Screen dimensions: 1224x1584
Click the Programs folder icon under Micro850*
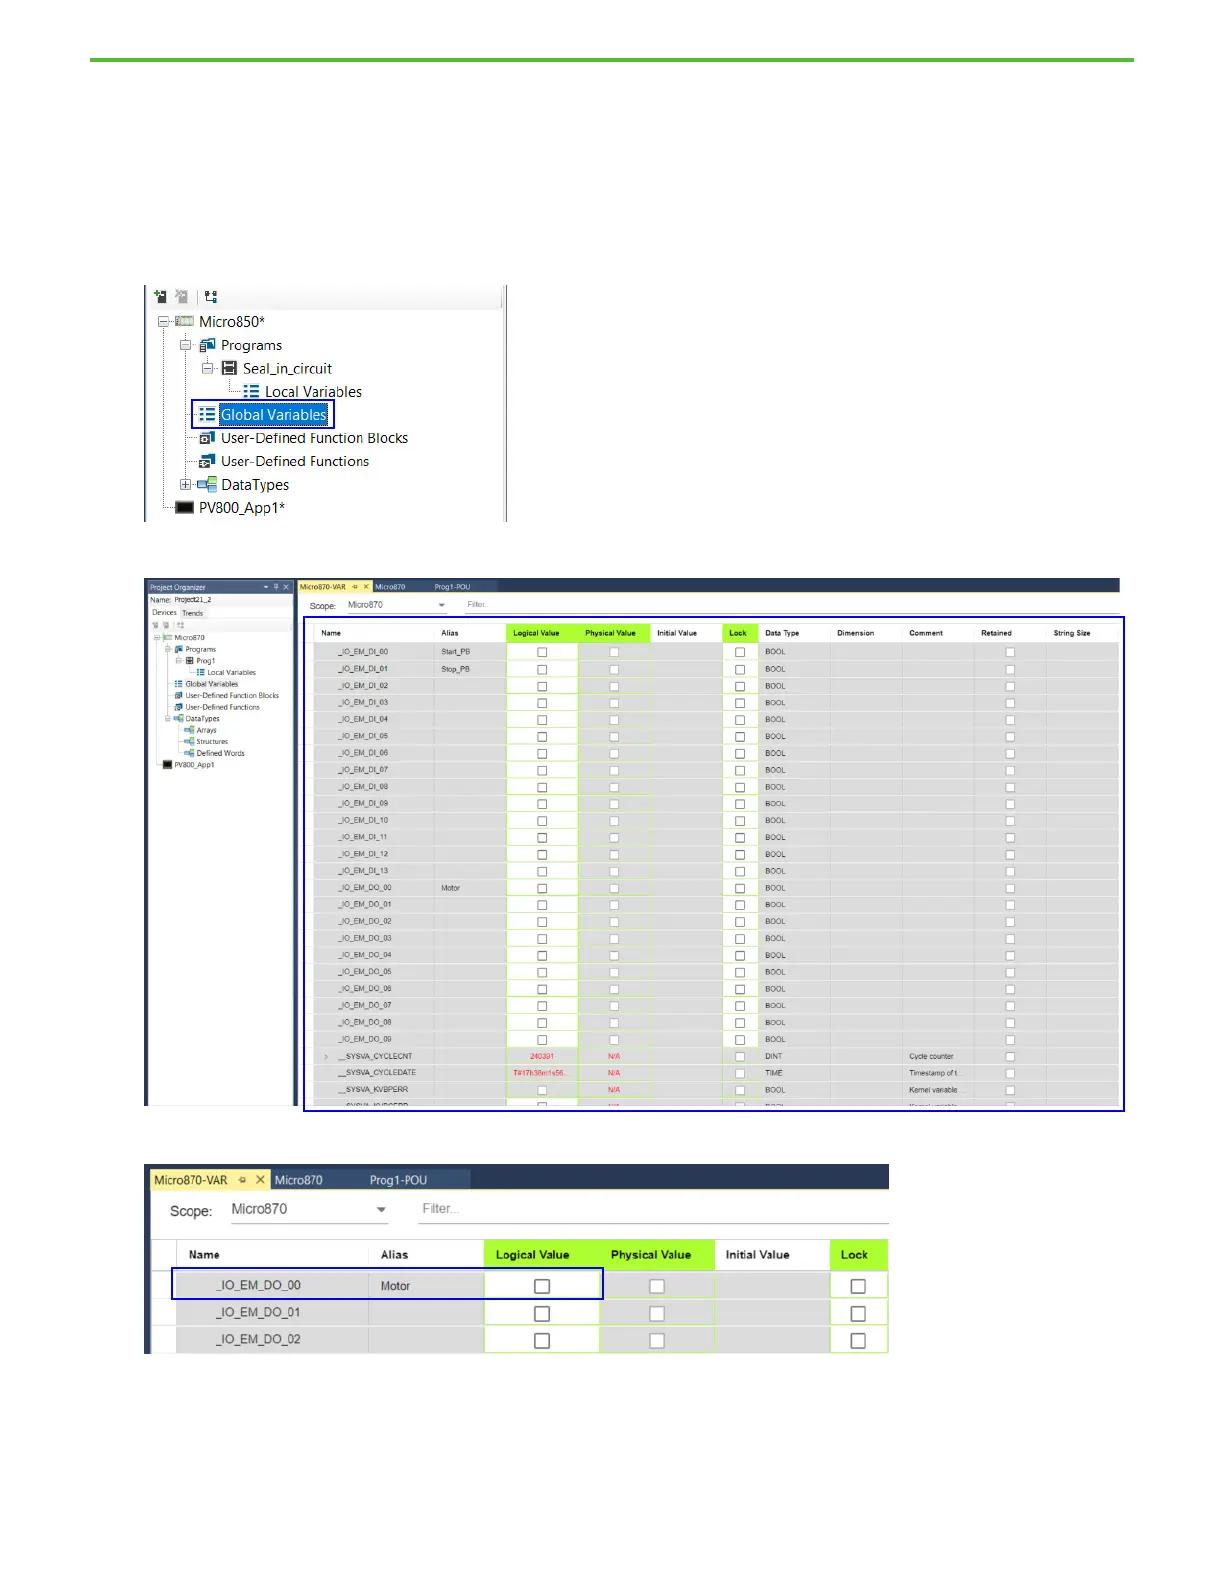click(207, 345)
